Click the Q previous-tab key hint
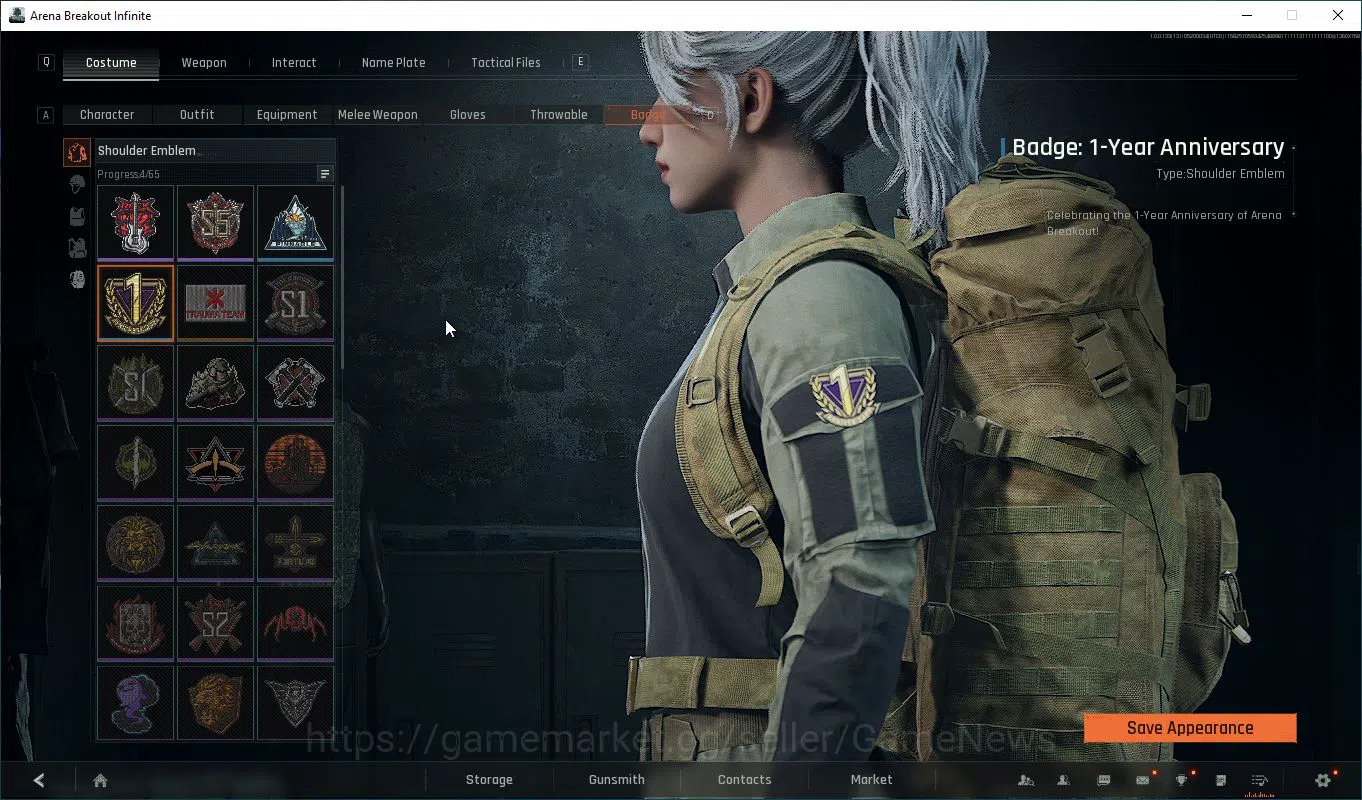This screenshot has height=800, width=1362. tap(45, 62)
